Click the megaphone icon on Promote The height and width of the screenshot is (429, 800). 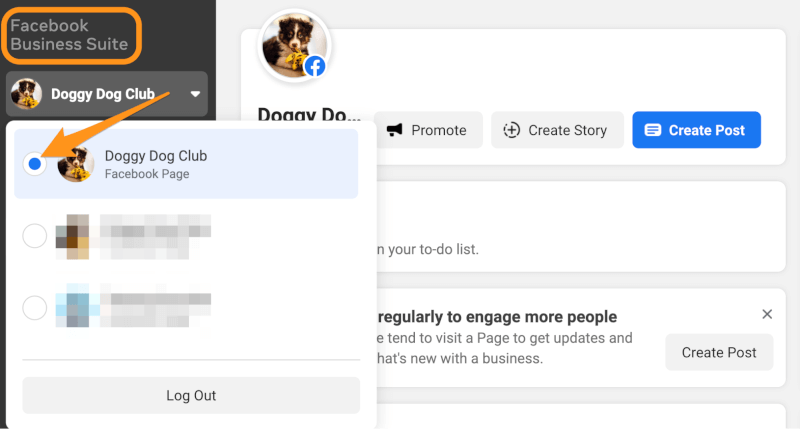[x=394, y=130]
